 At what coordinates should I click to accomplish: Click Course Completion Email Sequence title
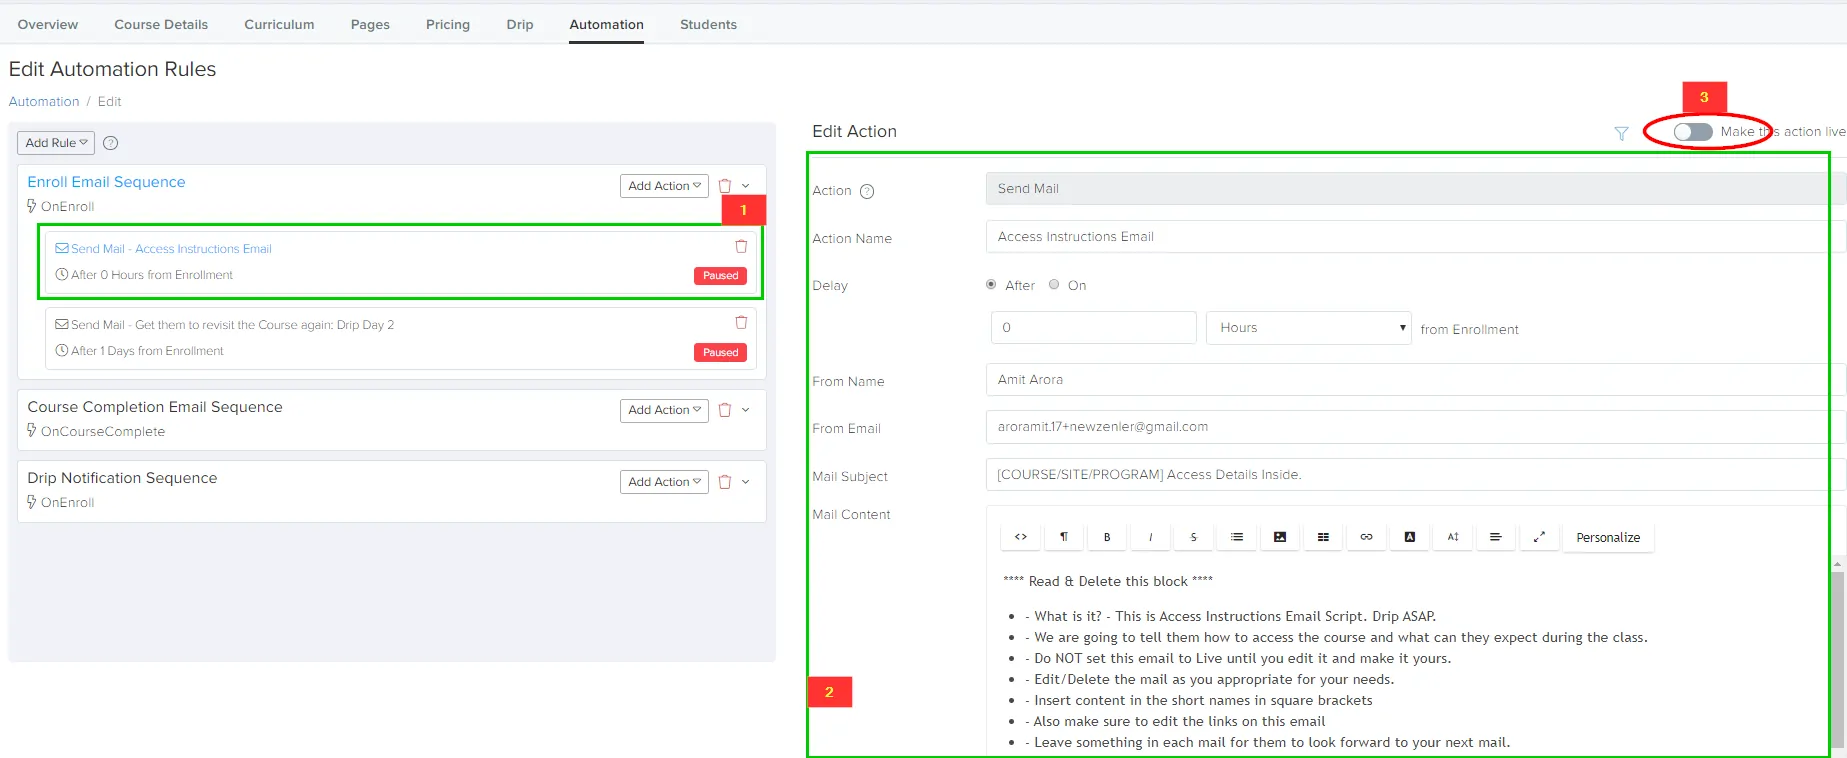coord(155,407)
